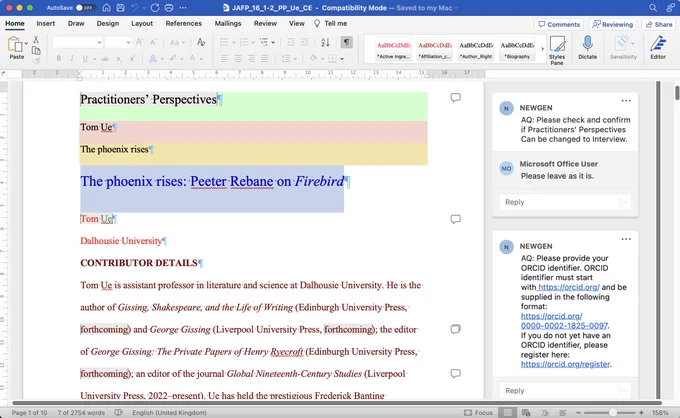
Task: Expand the styles gallery arrow
Action: tap(542, 49)
